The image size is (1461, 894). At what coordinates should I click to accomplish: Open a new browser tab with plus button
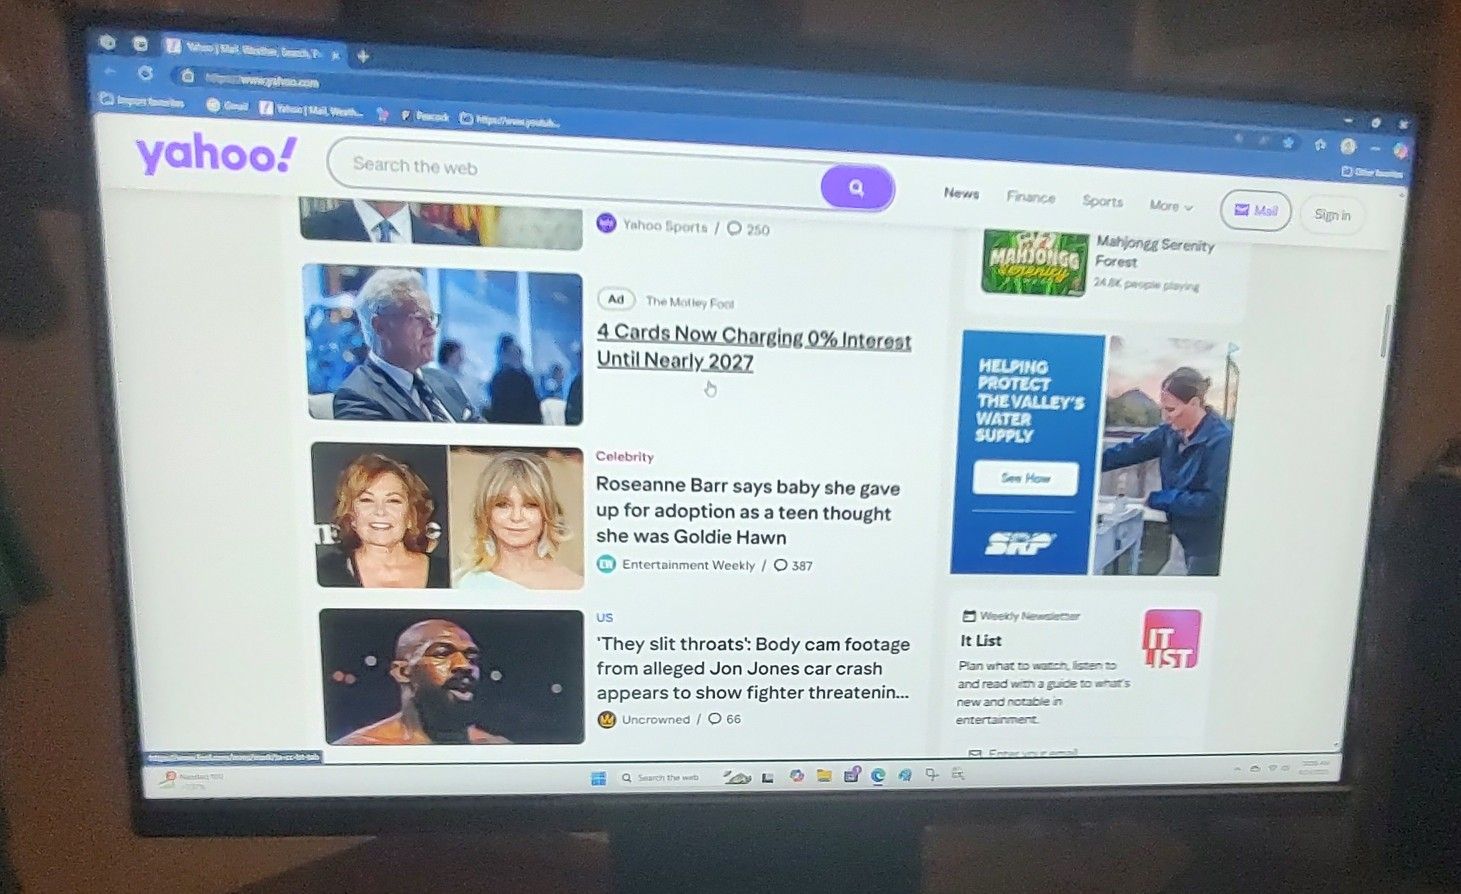[x=363, y=56]
